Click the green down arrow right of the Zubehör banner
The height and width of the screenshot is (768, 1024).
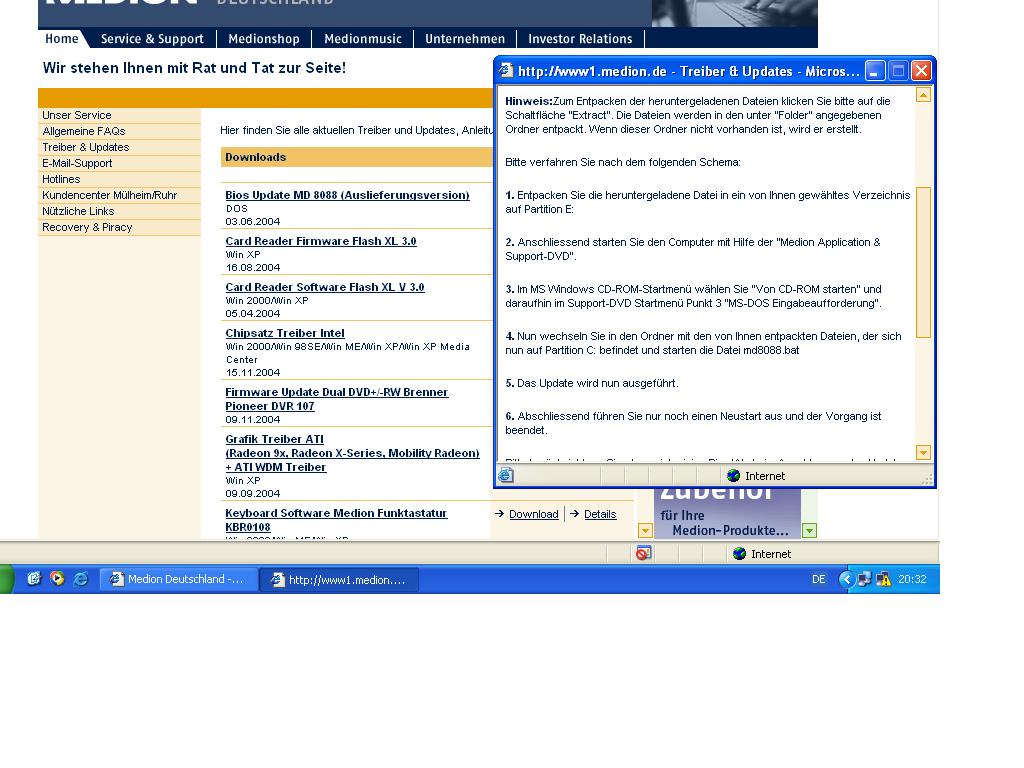point(809,530)
